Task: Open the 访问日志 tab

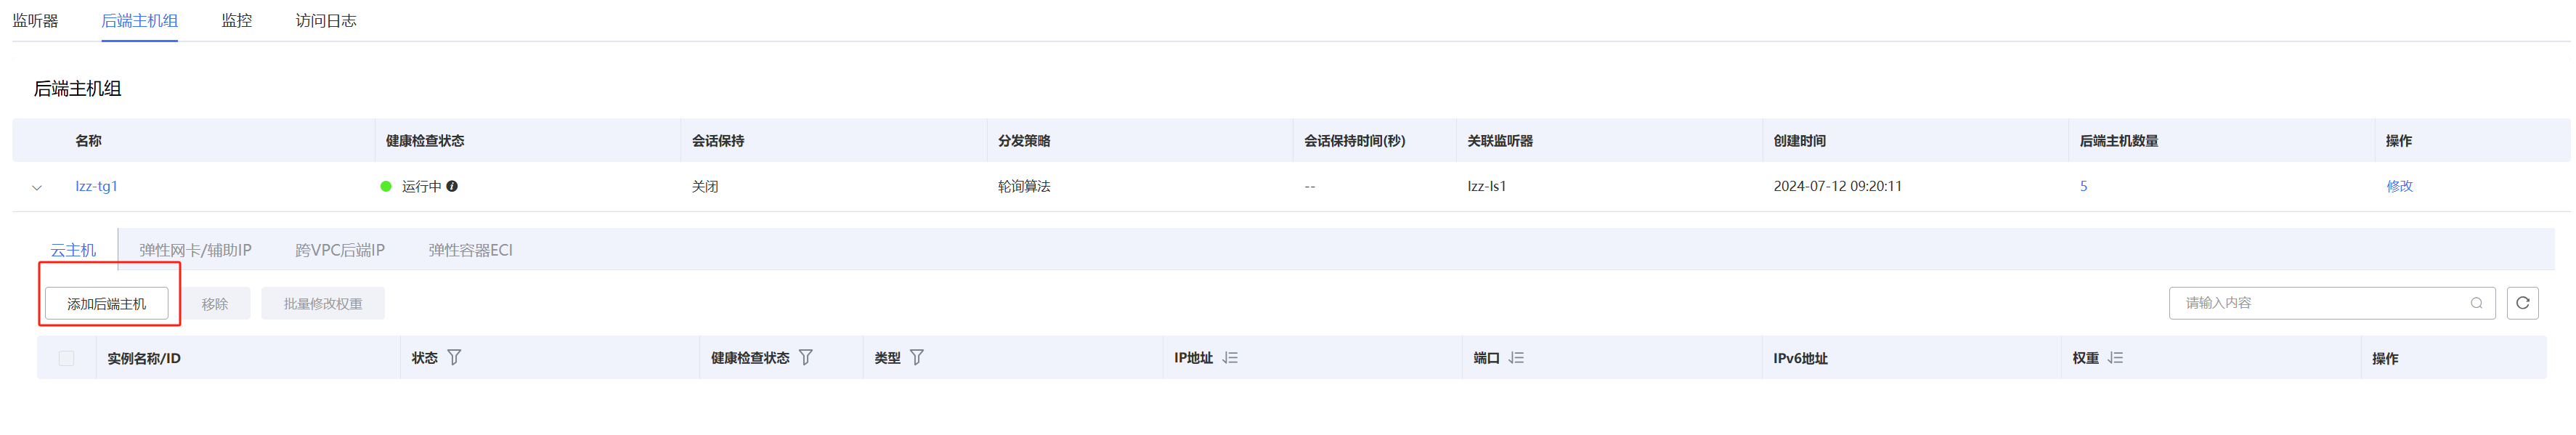Action: (326, 20)
